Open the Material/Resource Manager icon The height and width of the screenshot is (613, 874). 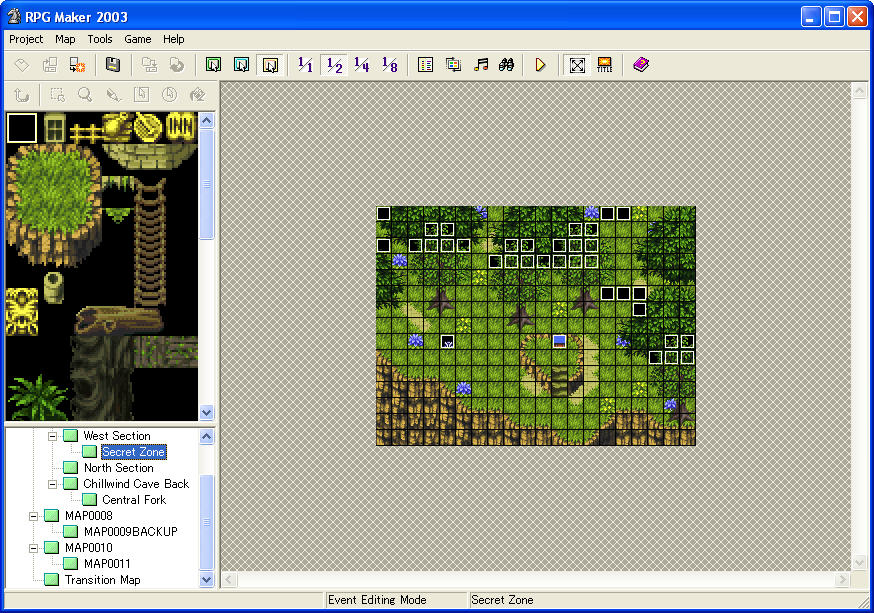453,65
